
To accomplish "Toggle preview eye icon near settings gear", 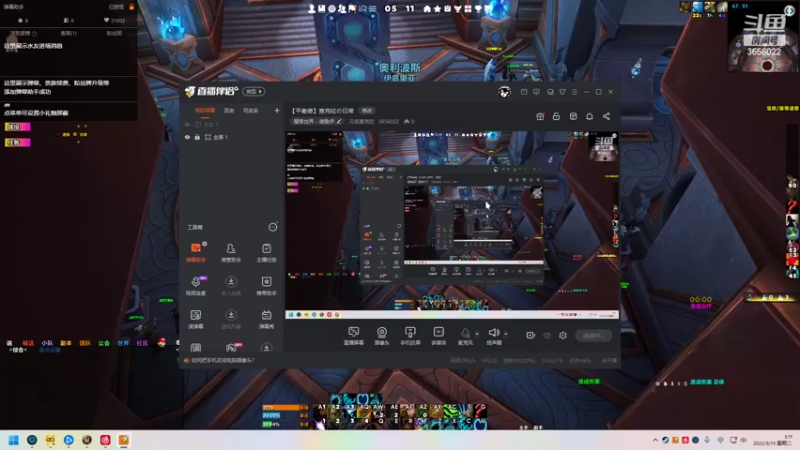I will (547, 335).
